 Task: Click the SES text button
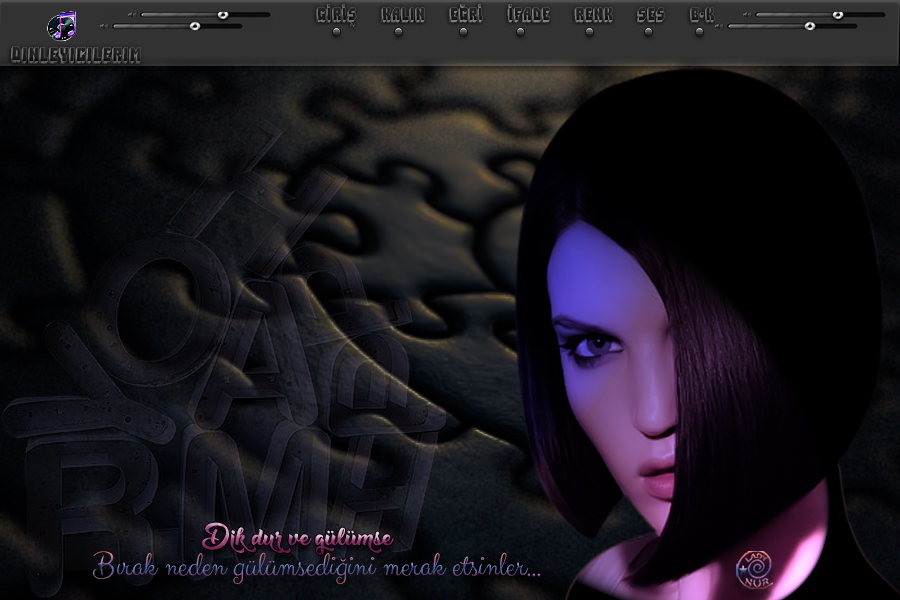coord(650,15)
